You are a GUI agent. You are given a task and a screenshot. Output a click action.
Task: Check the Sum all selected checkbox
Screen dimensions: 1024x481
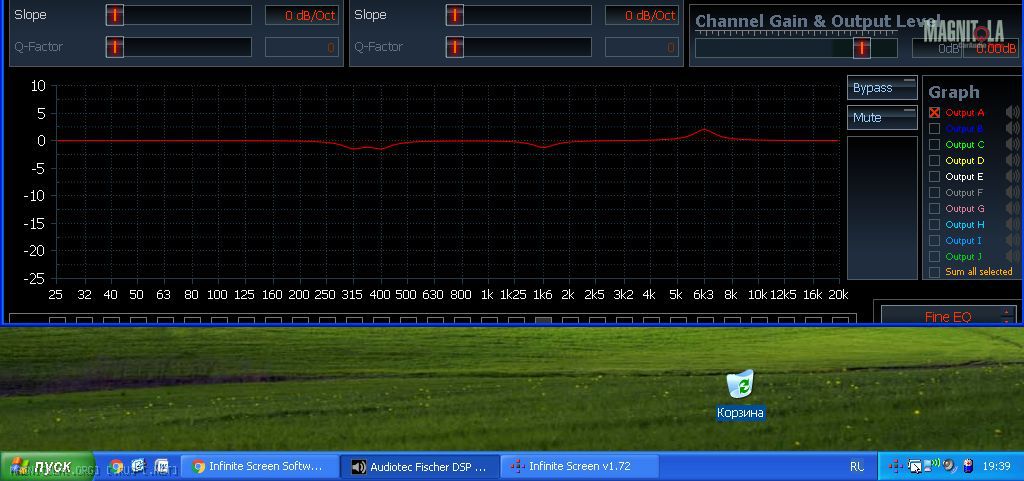[x=935, y=272]
